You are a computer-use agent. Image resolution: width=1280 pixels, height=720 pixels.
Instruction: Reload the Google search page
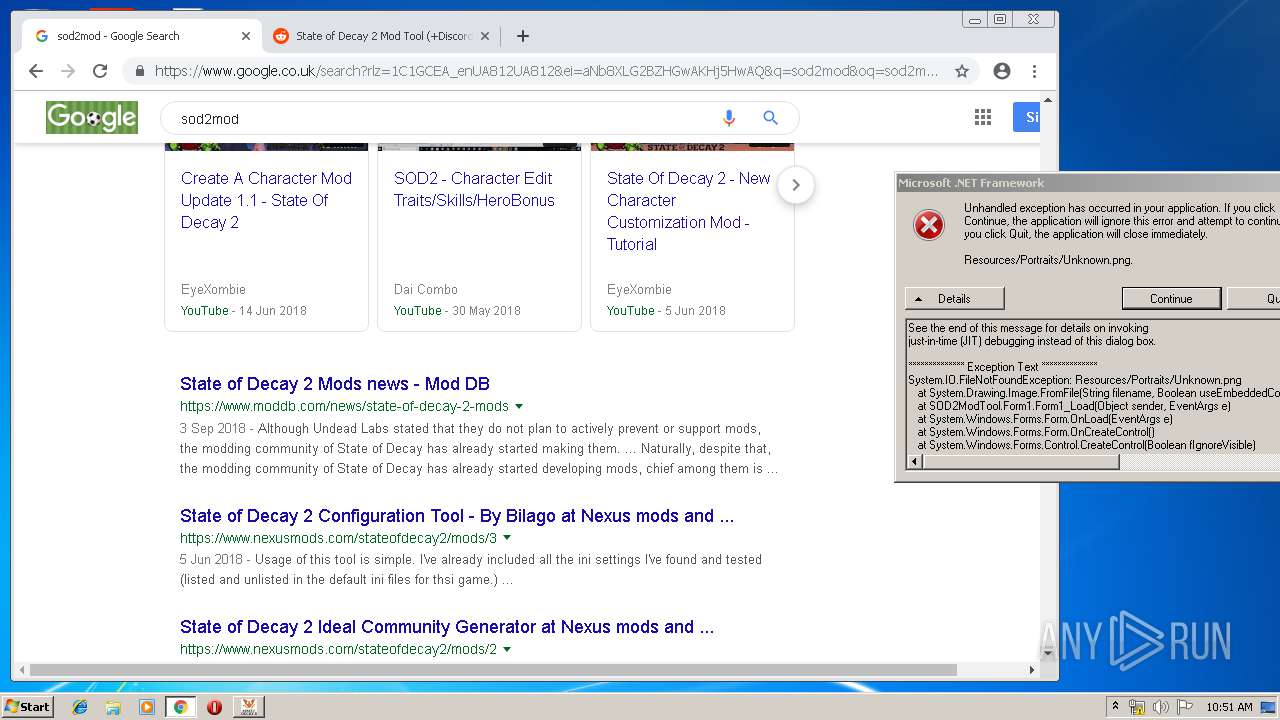(x=100, y=71)
